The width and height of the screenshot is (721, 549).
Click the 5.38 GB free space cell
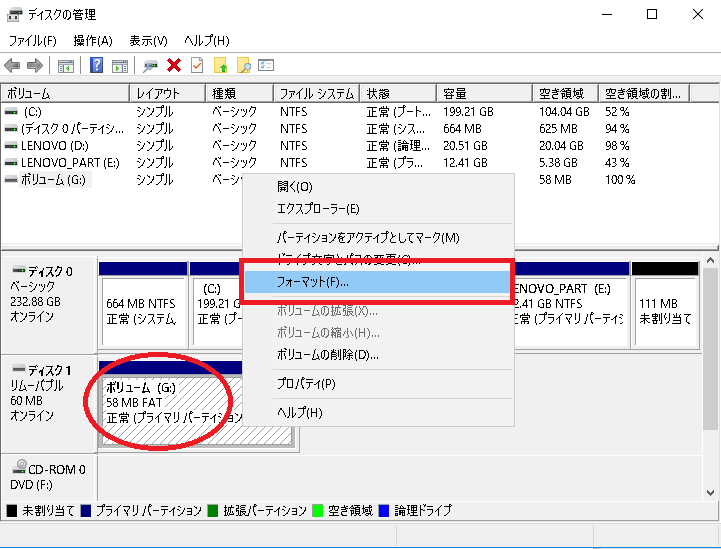click(558, 163)
